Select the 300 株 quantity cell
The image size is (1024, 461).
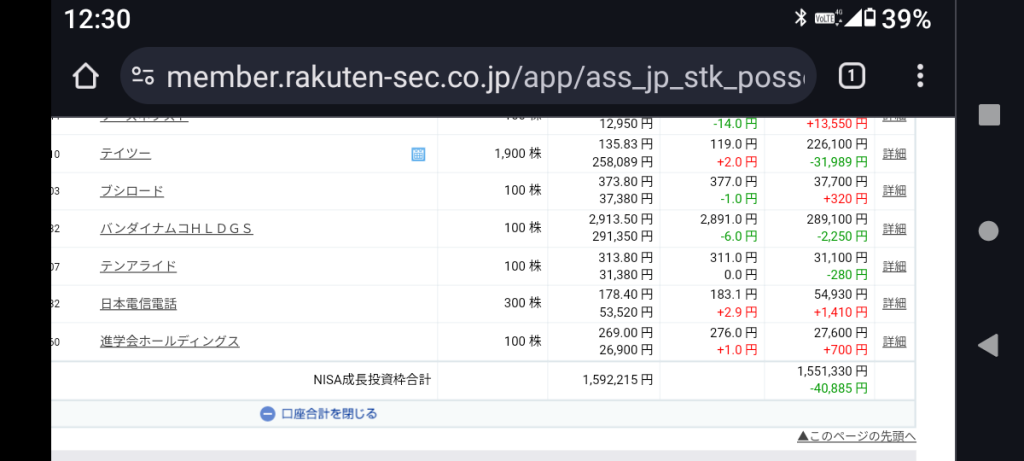click(x=522, y=304)
